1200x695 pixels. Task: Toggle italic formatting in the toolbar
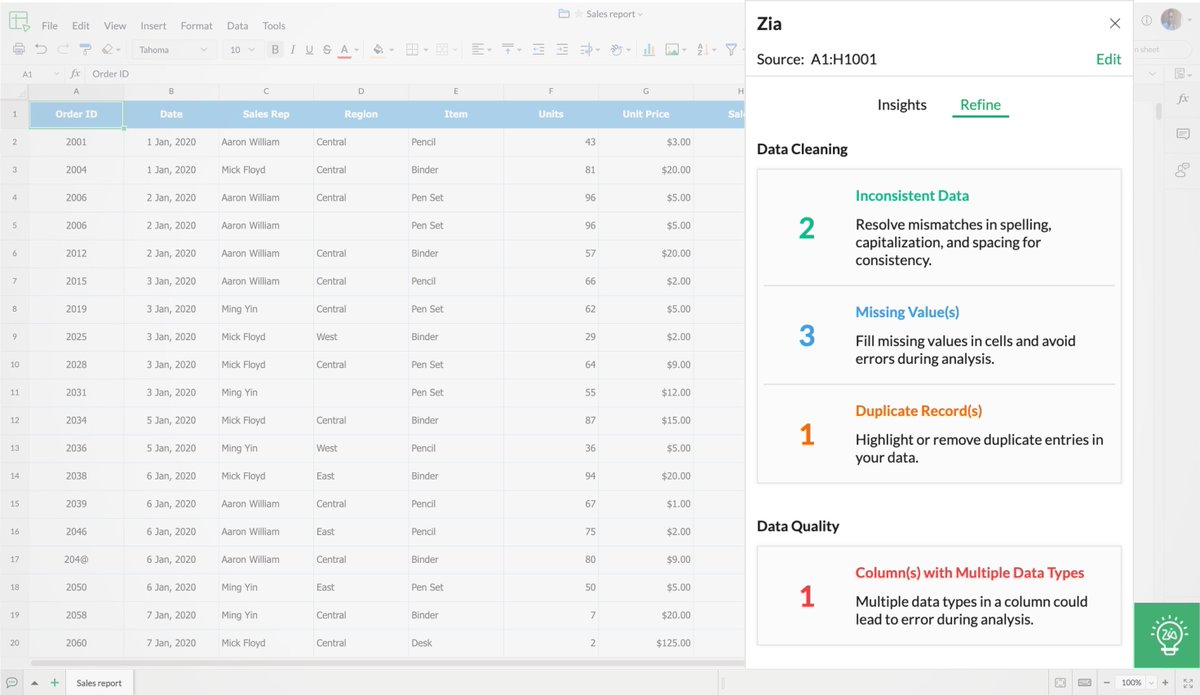tap(292, 49)
